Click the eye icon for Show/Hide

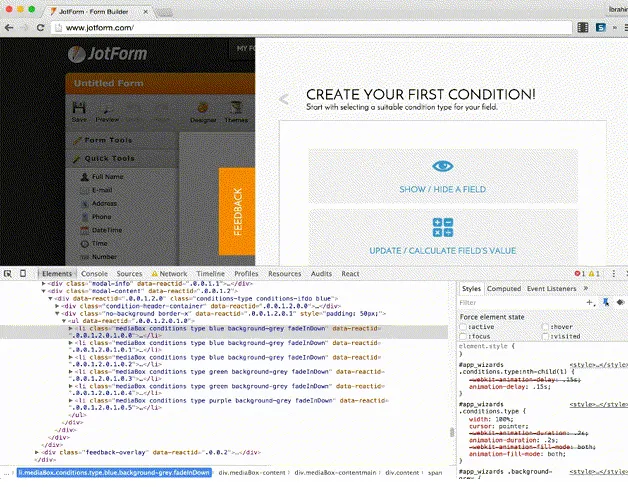(443, 166)
